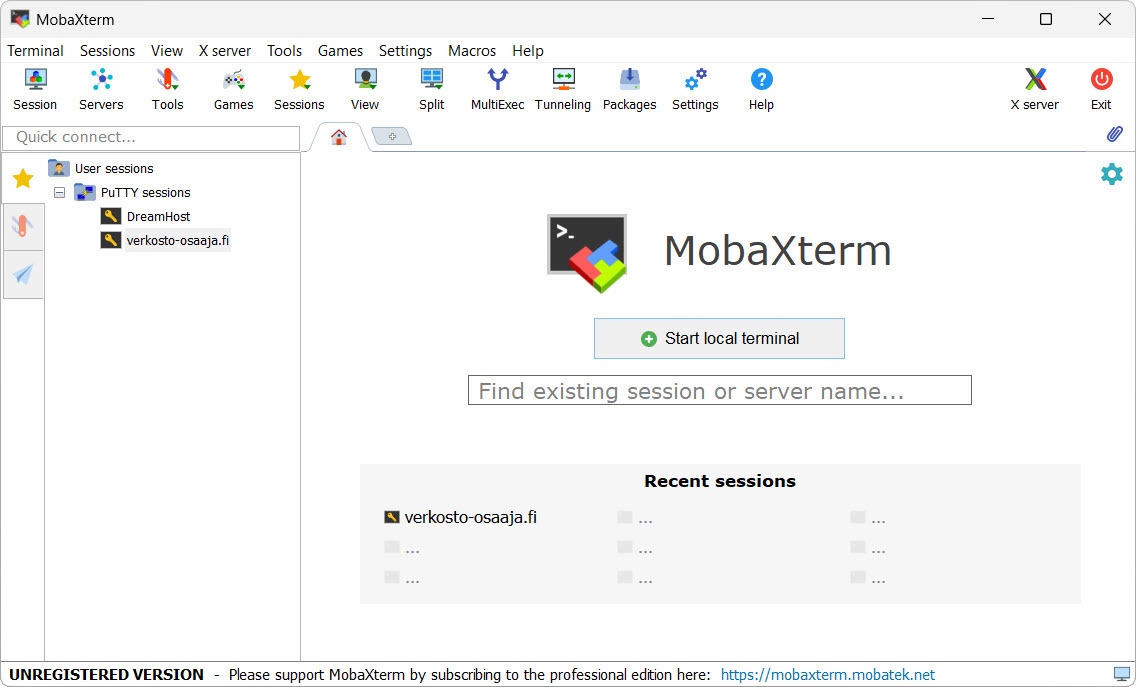Click the Find existing session search field

coord(718,390)
